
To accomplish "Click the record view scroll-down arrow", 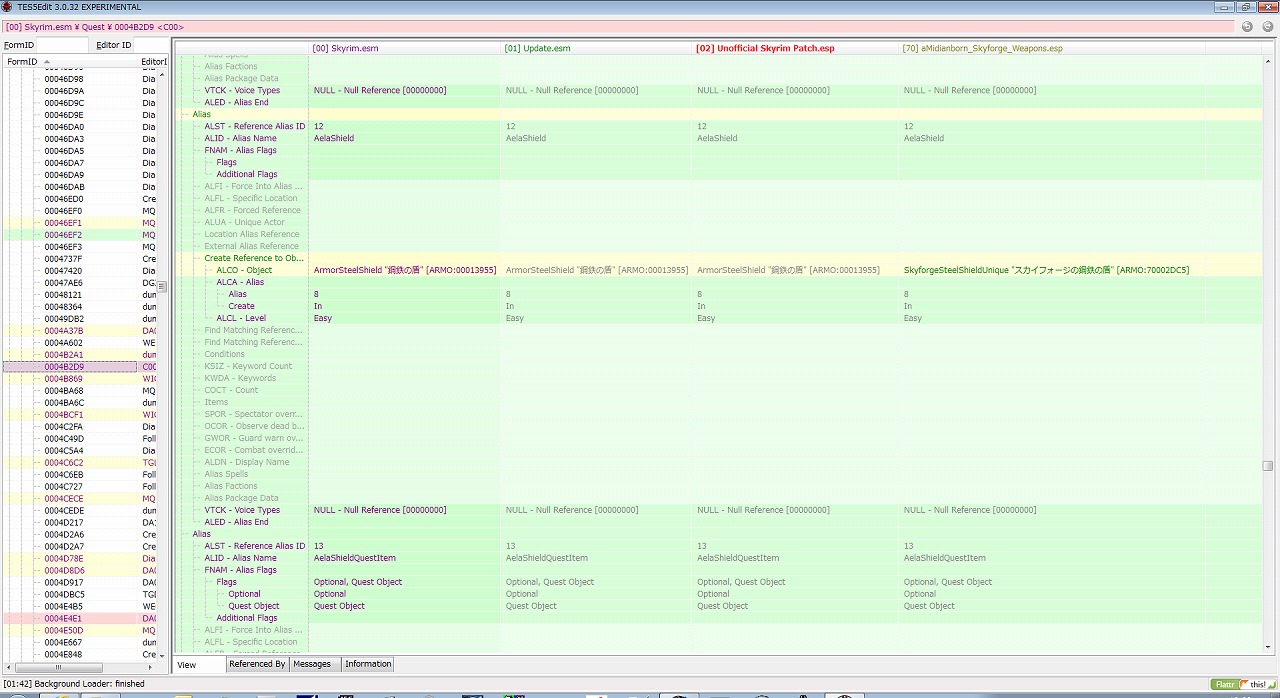I will point(1267,649).
